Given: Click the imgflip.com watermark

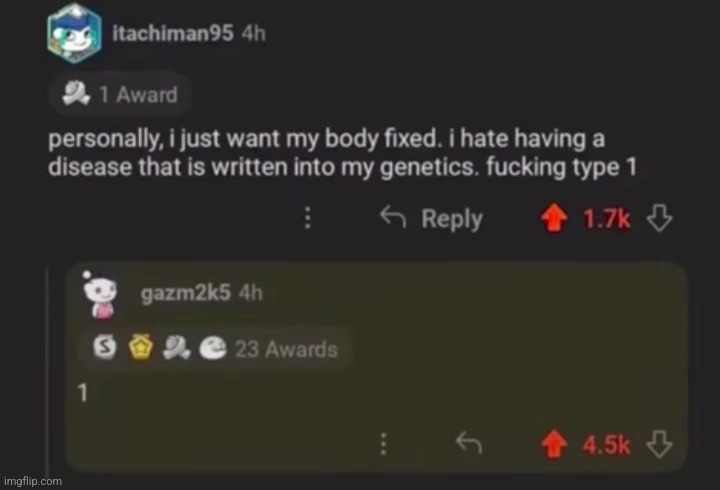Looking at the screenshot, I should click(x=34, y=481).
